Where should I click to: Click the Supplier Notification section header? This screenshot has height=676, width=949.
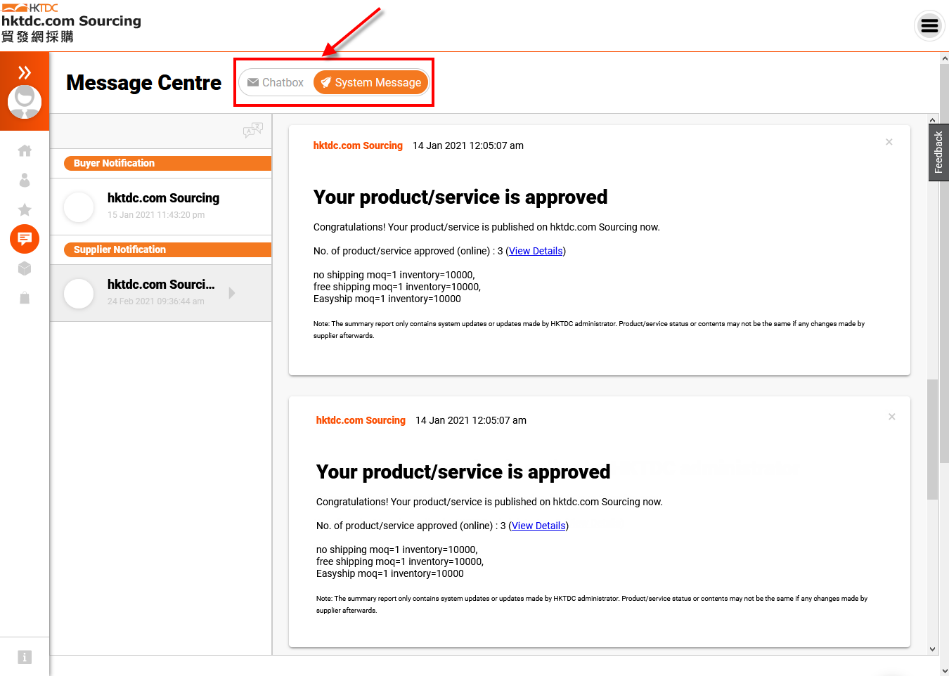pos(168,249)
